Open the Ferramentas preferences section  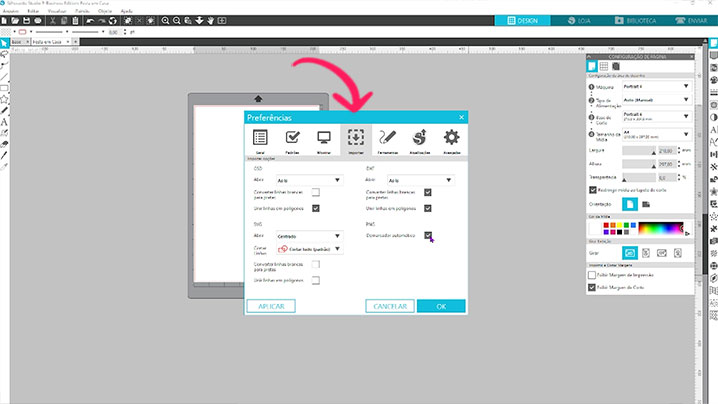[388, 140]
